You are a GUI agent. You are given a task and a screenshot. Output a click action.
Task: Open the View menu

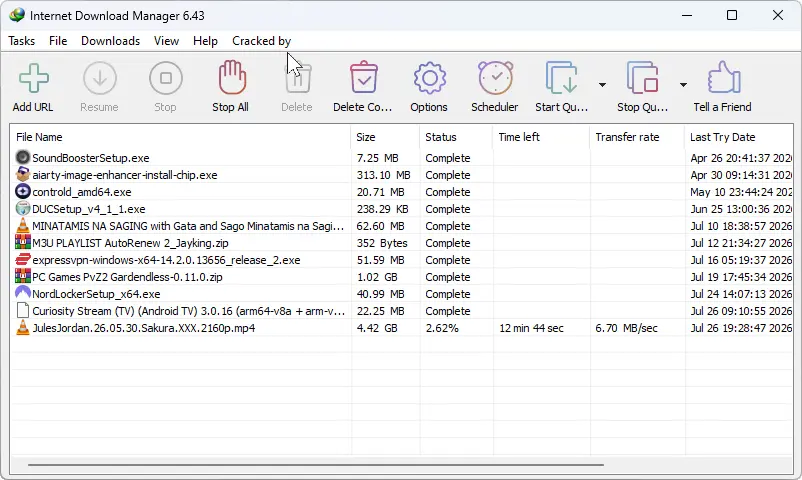pyautogui.click(x=166, y=41)
